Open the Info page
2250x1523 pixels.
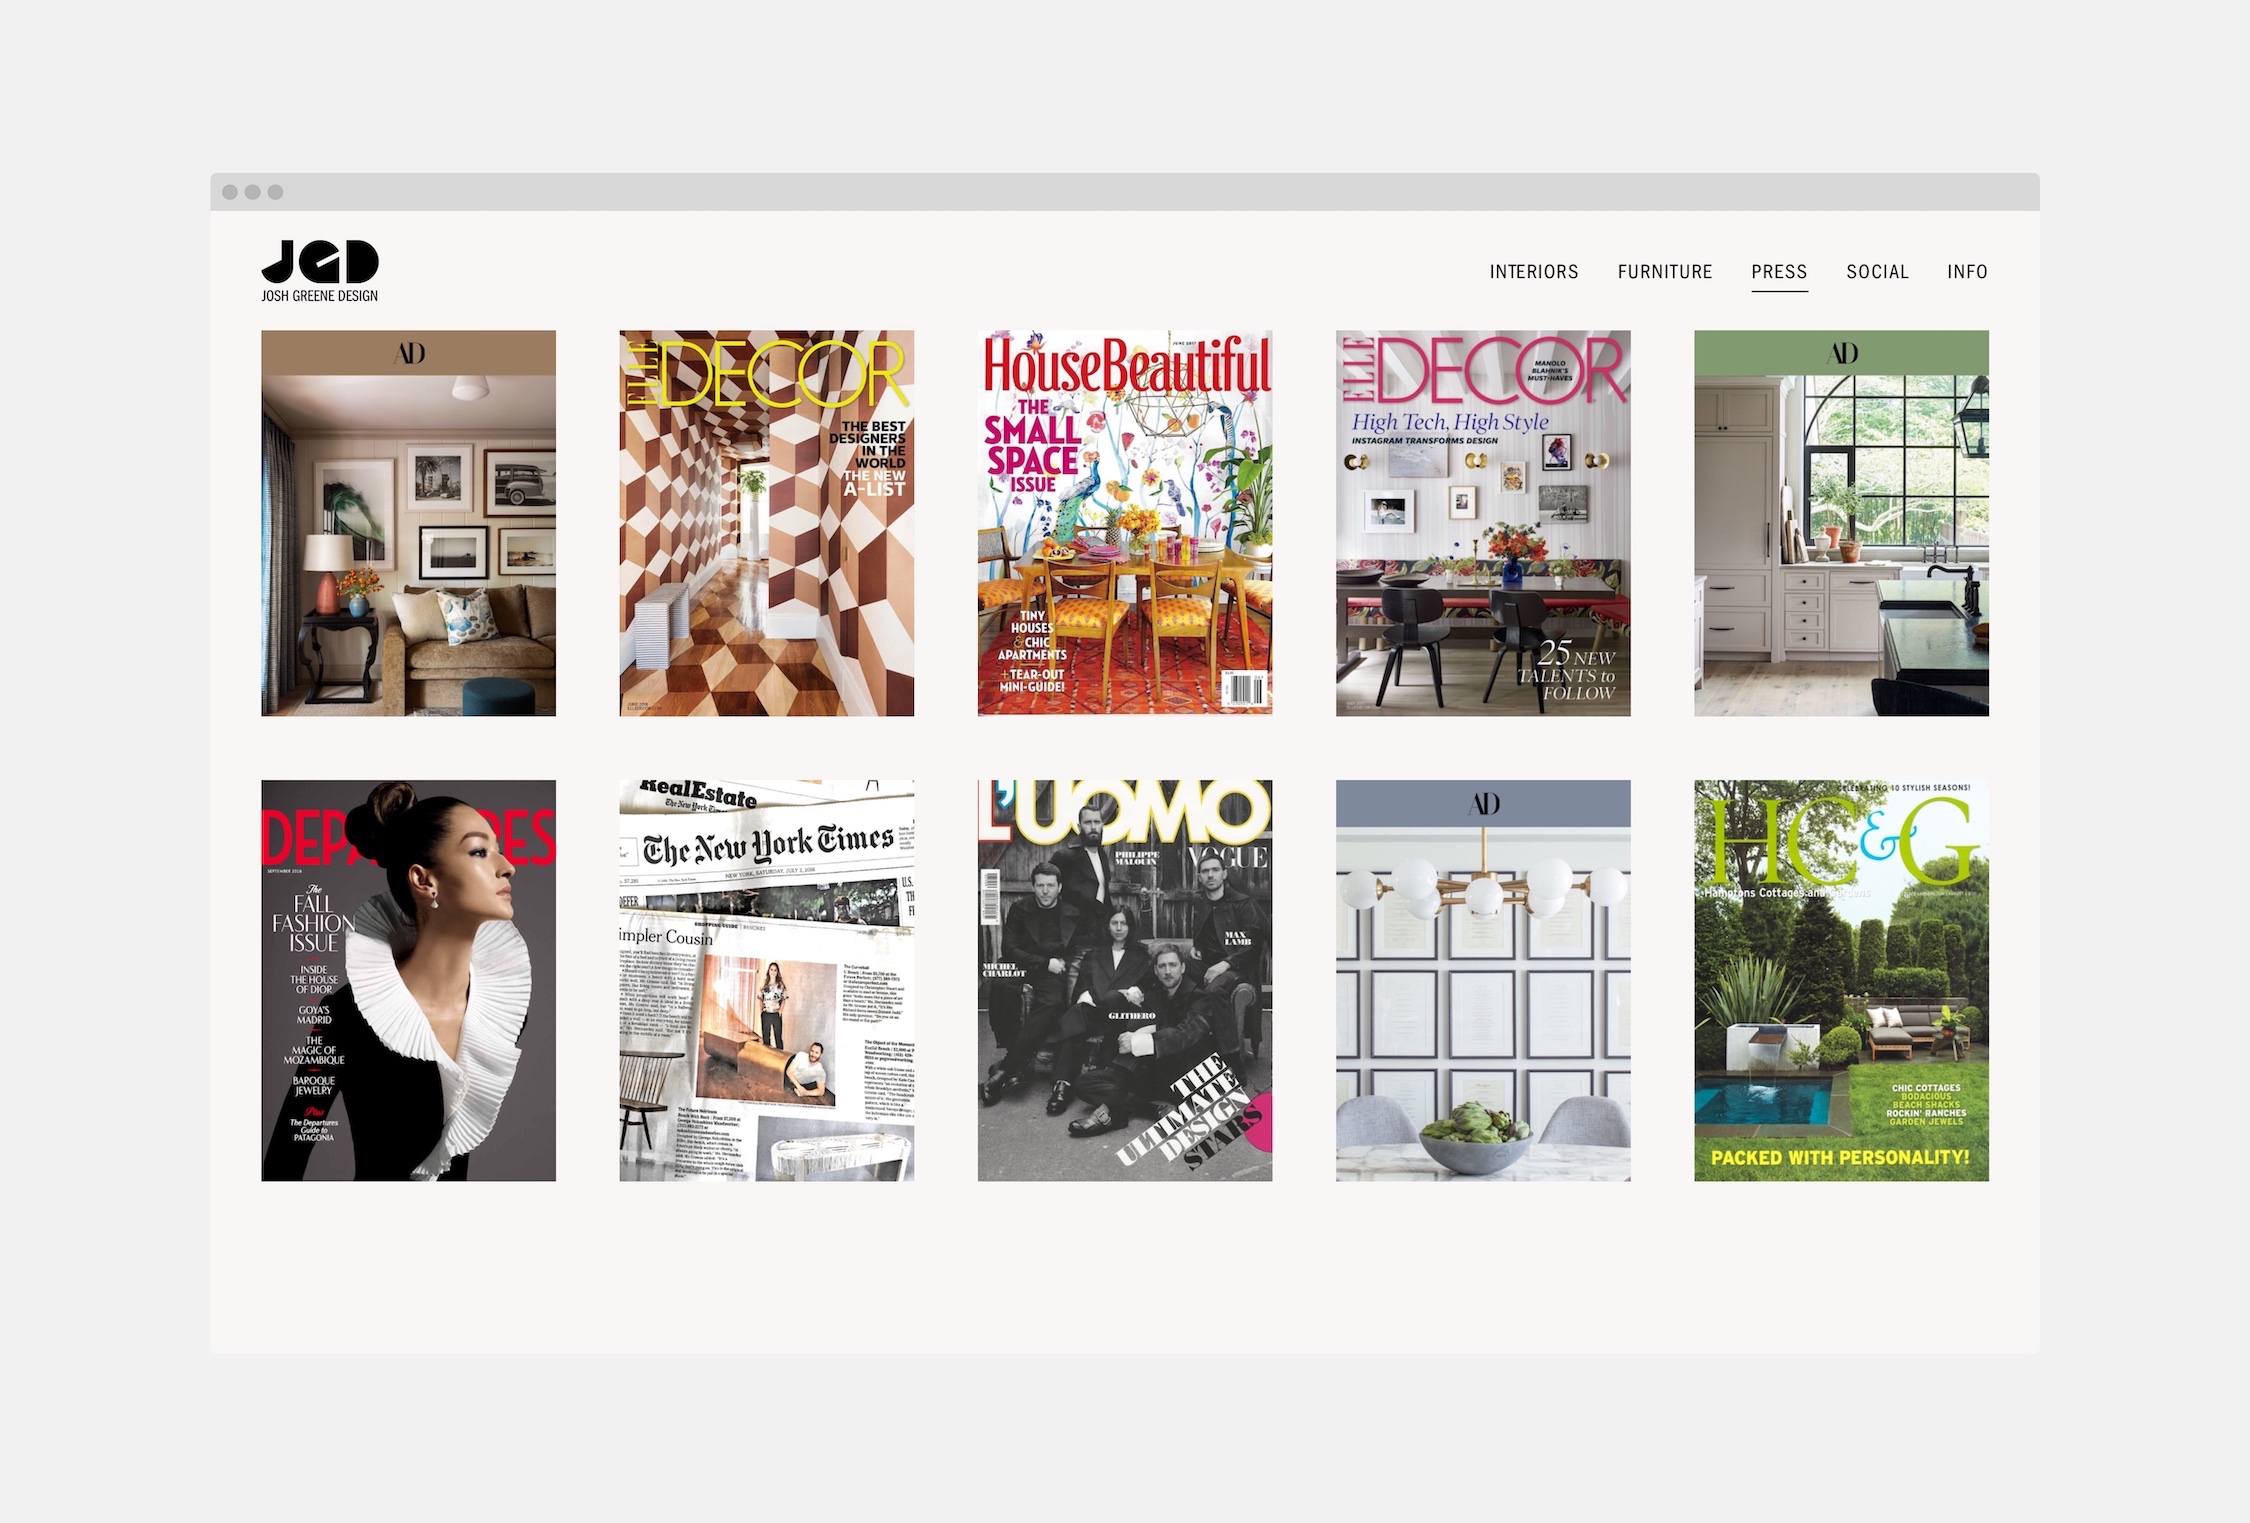pos(1967,272)
